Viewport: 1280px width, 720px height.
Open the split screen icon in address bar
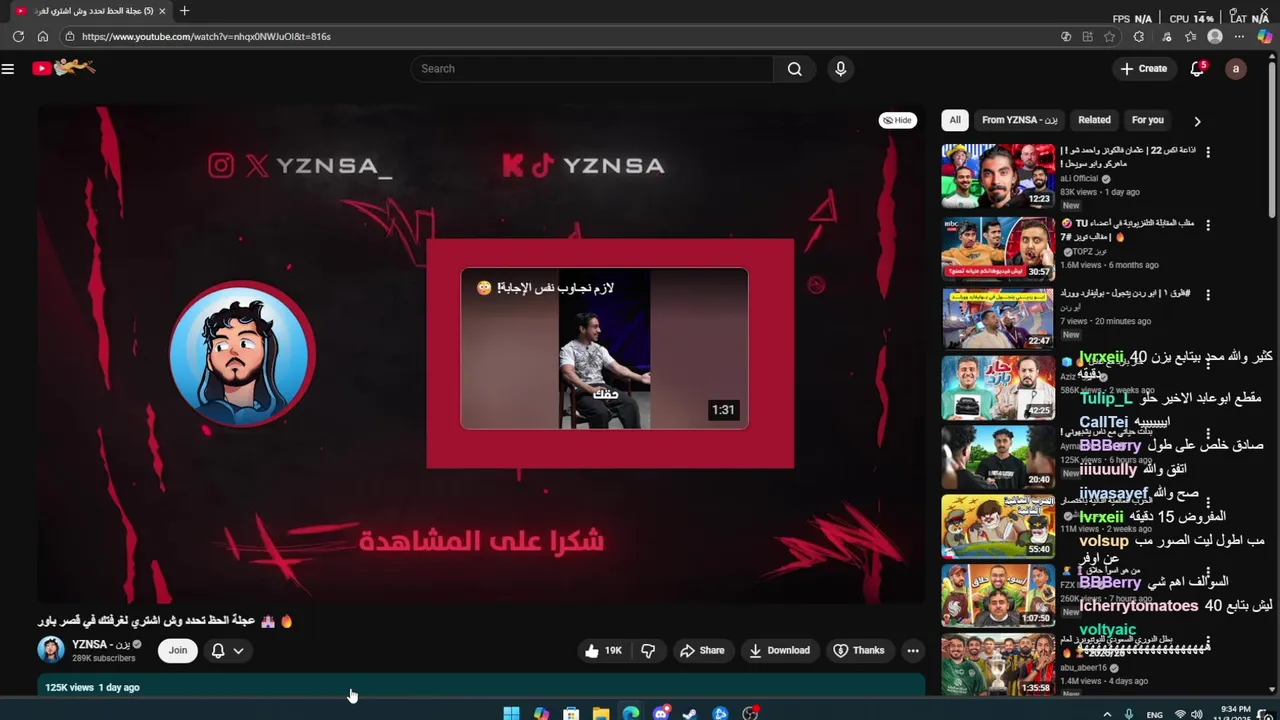tap(1087, 36)
